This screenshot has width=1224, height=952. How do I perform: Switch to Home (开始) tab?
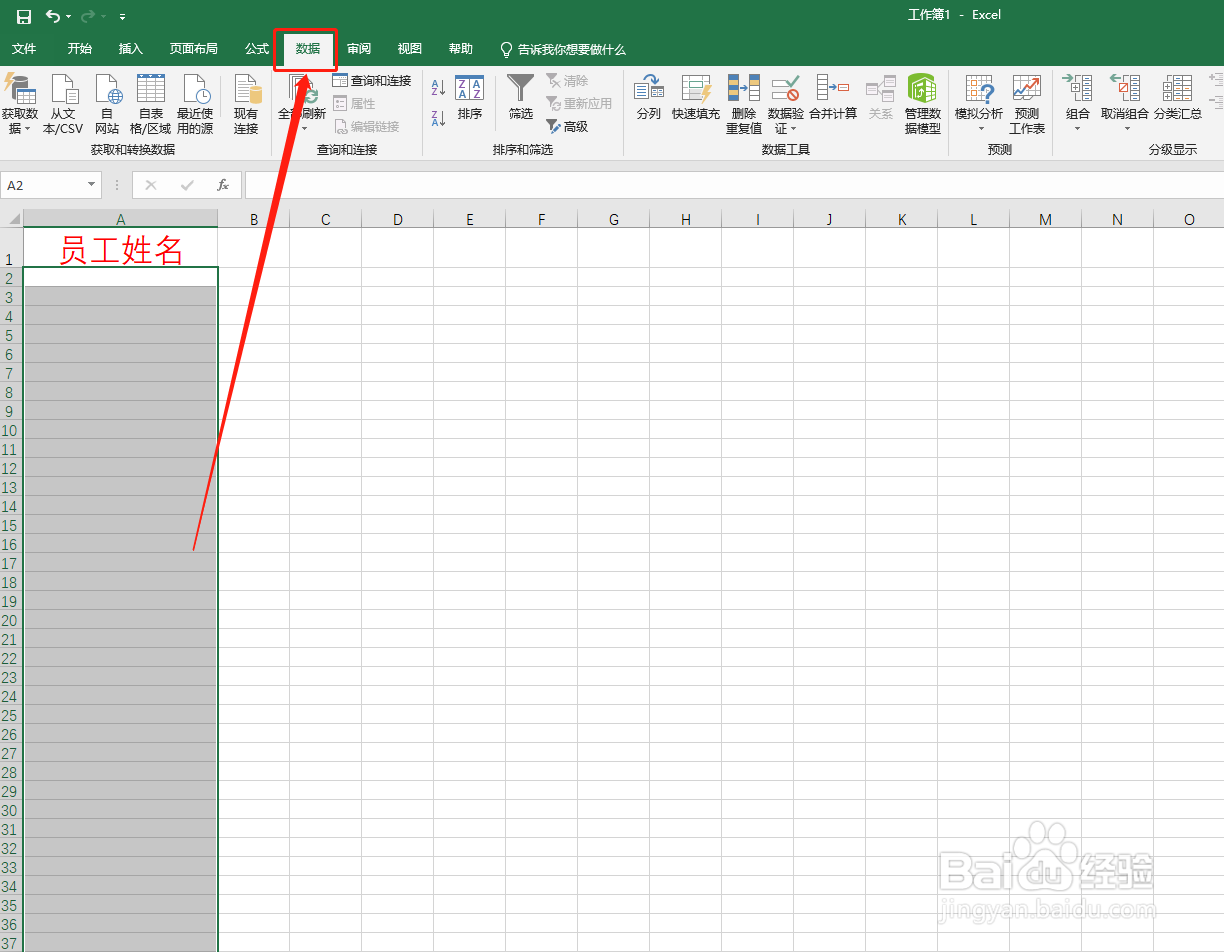coord(80,49)
